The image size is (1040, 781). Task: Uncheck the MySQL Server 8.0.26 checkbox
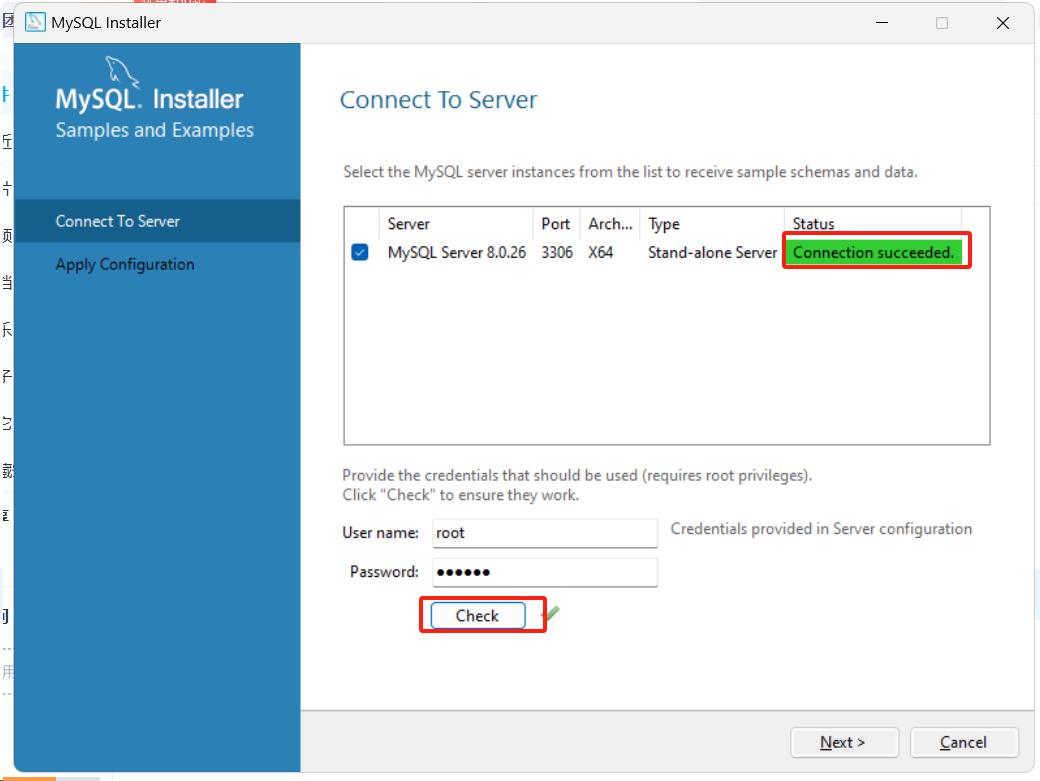(x=360, y=253)
